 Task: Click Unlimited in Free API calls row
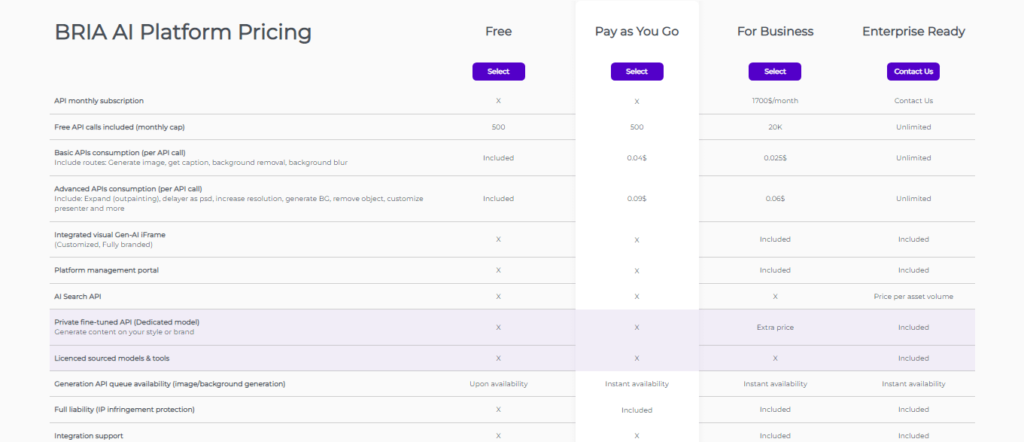coord(914,127)
